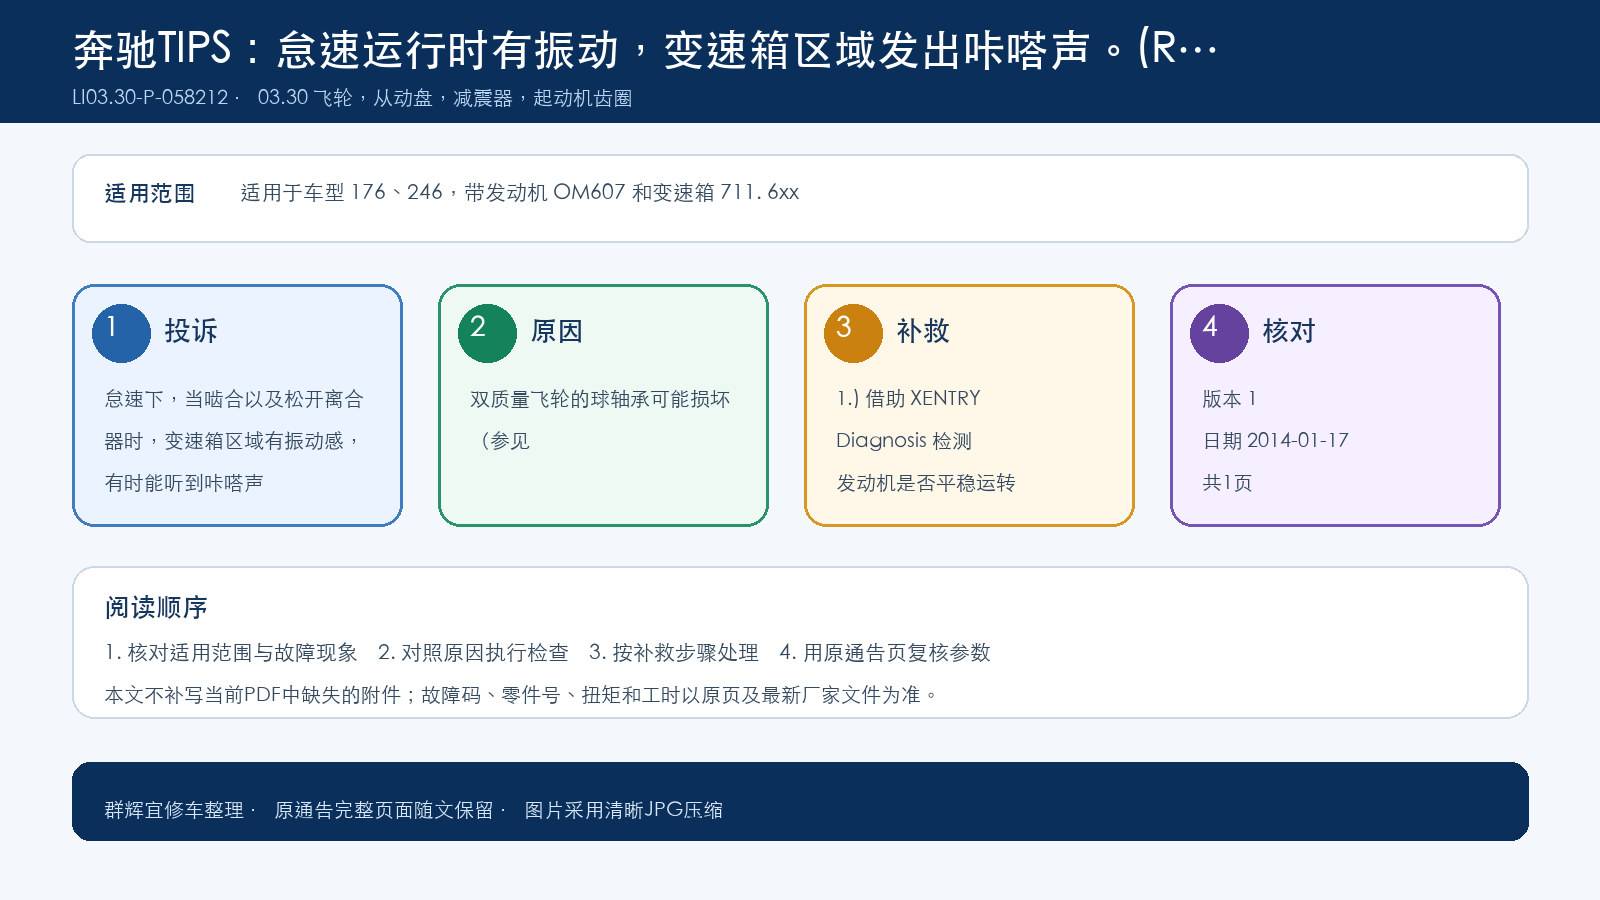Screen dimensions: 1600x900
Task: Click the page title starting 奔驰TIPS
Action: click(x=645, y=49)
